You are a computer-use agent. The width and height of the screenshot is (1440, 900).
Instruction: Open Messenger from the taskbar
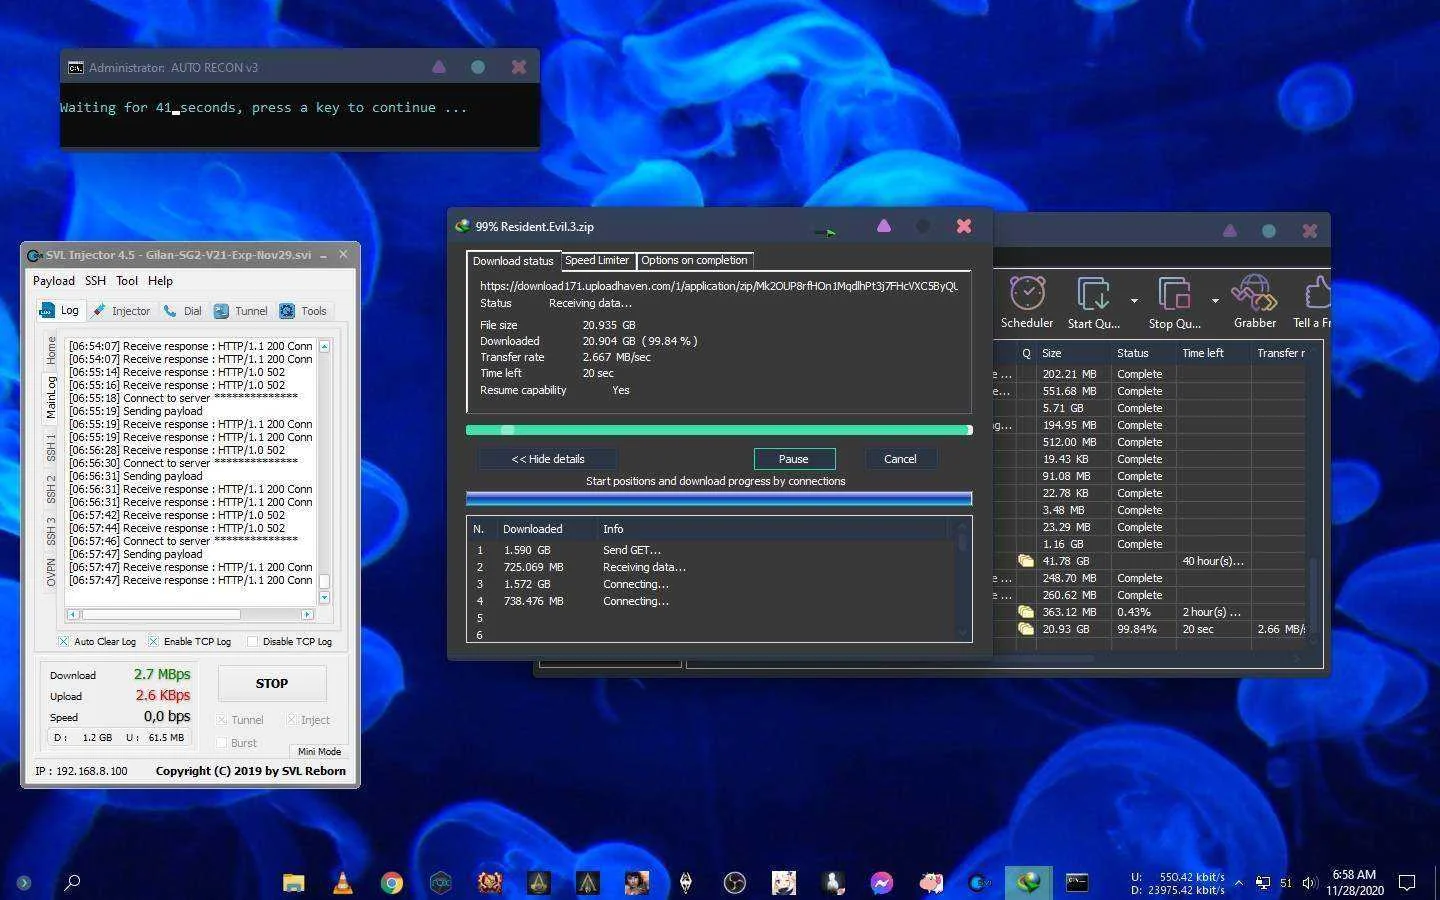point(881,882)
